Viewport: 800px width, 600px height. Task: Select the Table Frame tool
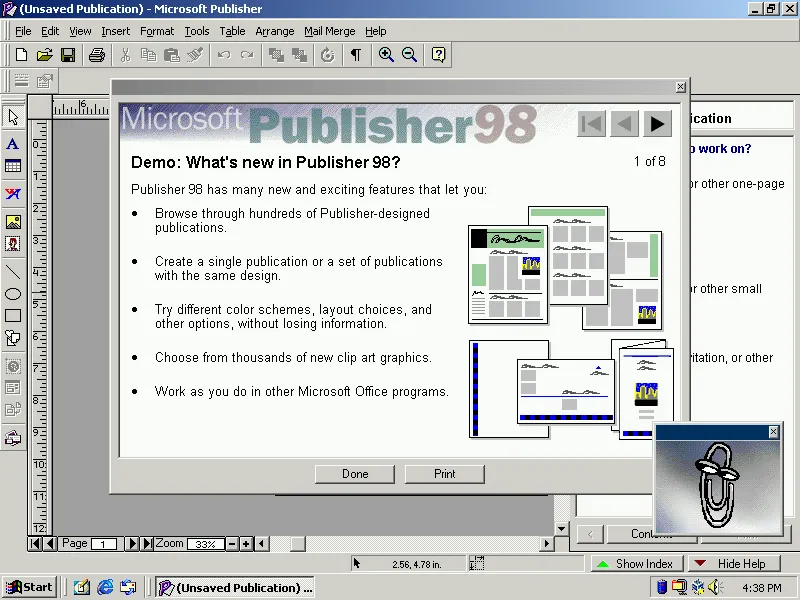(x=13, y=167)
